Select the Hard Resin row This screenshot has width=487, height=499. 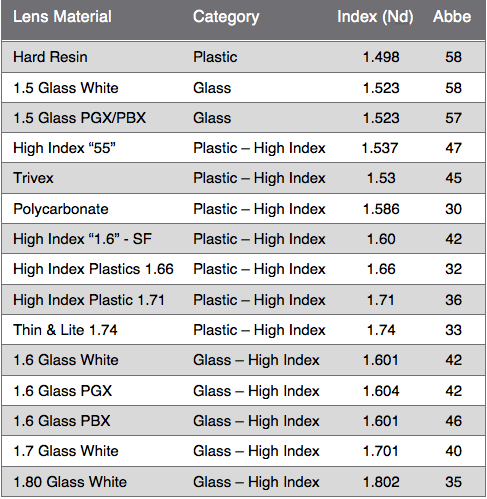243,57
